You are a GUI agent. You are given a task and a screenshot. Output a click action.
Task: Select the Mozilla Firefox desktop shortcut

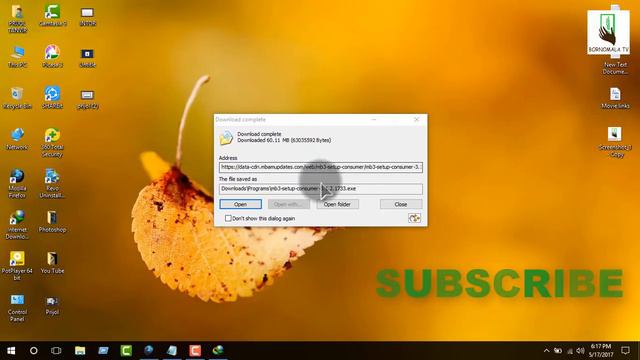click(17, 184)
